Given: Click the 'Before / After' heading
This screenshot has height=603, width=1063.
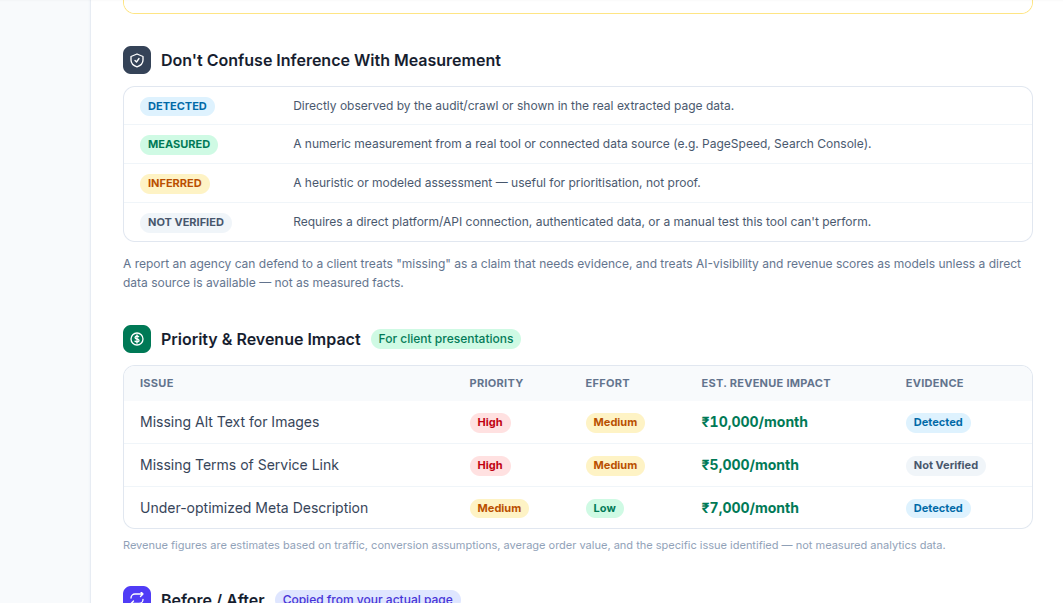Looking at the screenshot, I should [212, 598].
